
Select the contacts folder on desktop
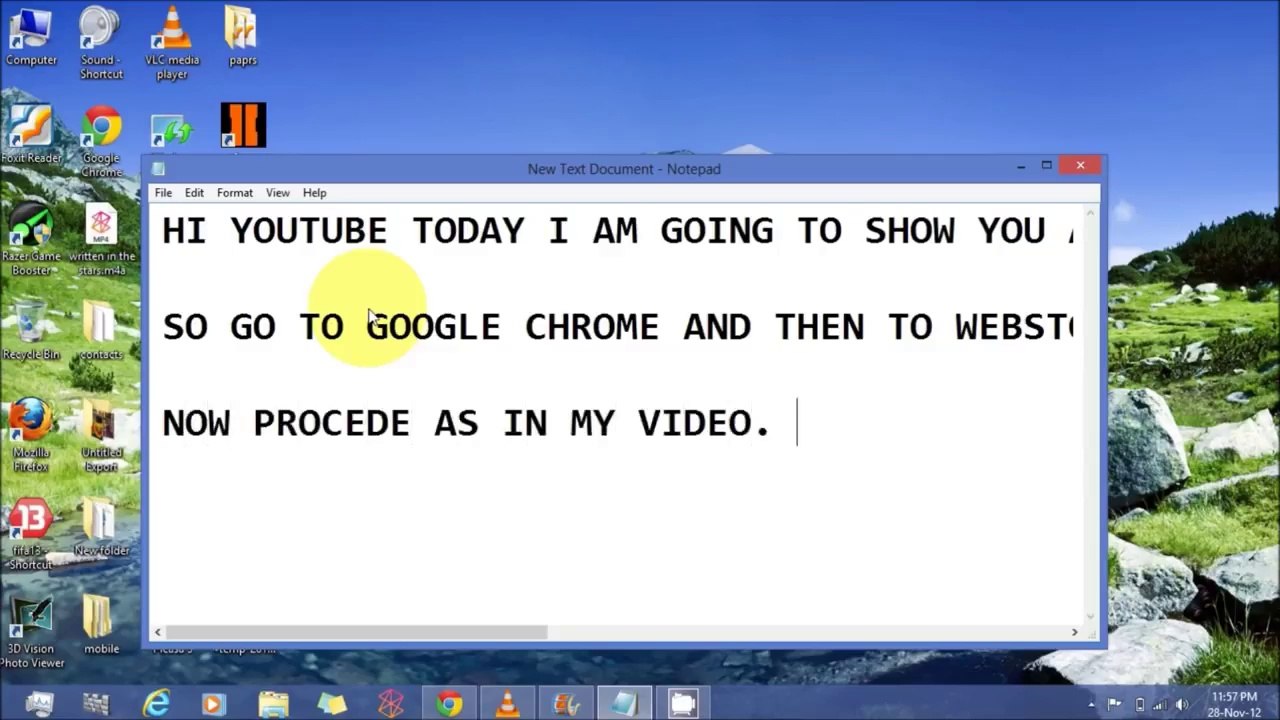(101, 330)
